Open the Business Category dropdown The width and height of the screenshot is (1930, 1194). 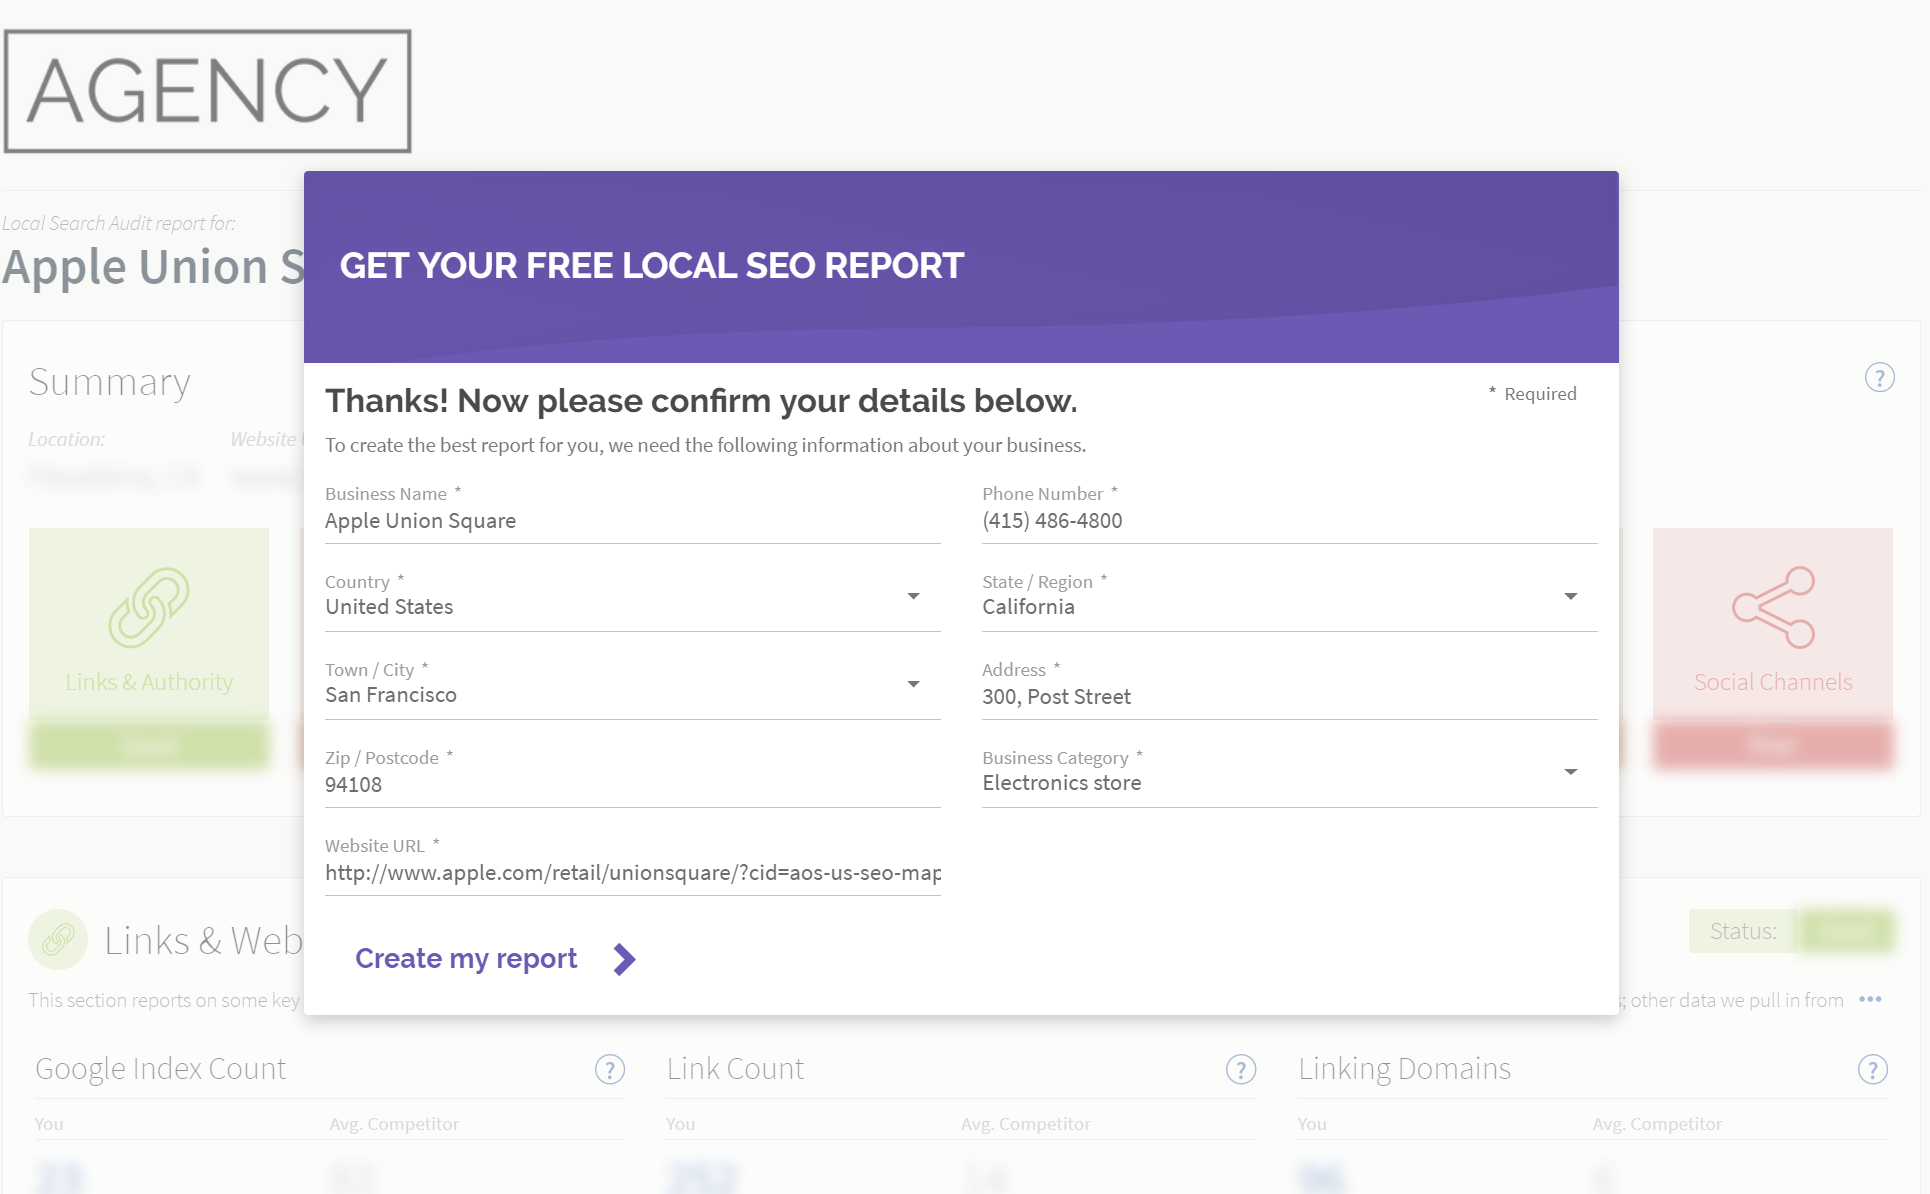tap(1289, 783)
